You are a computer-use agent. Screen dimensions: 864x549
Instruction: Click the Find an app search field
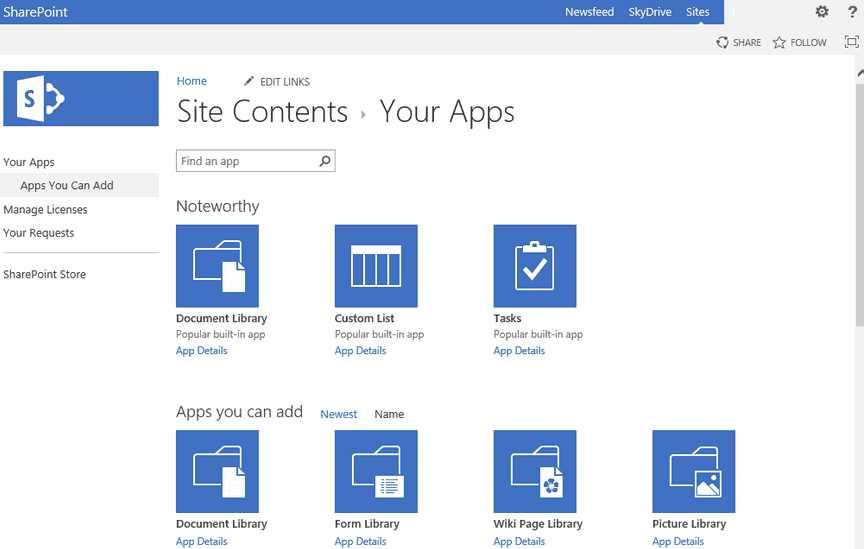point(247,161)
